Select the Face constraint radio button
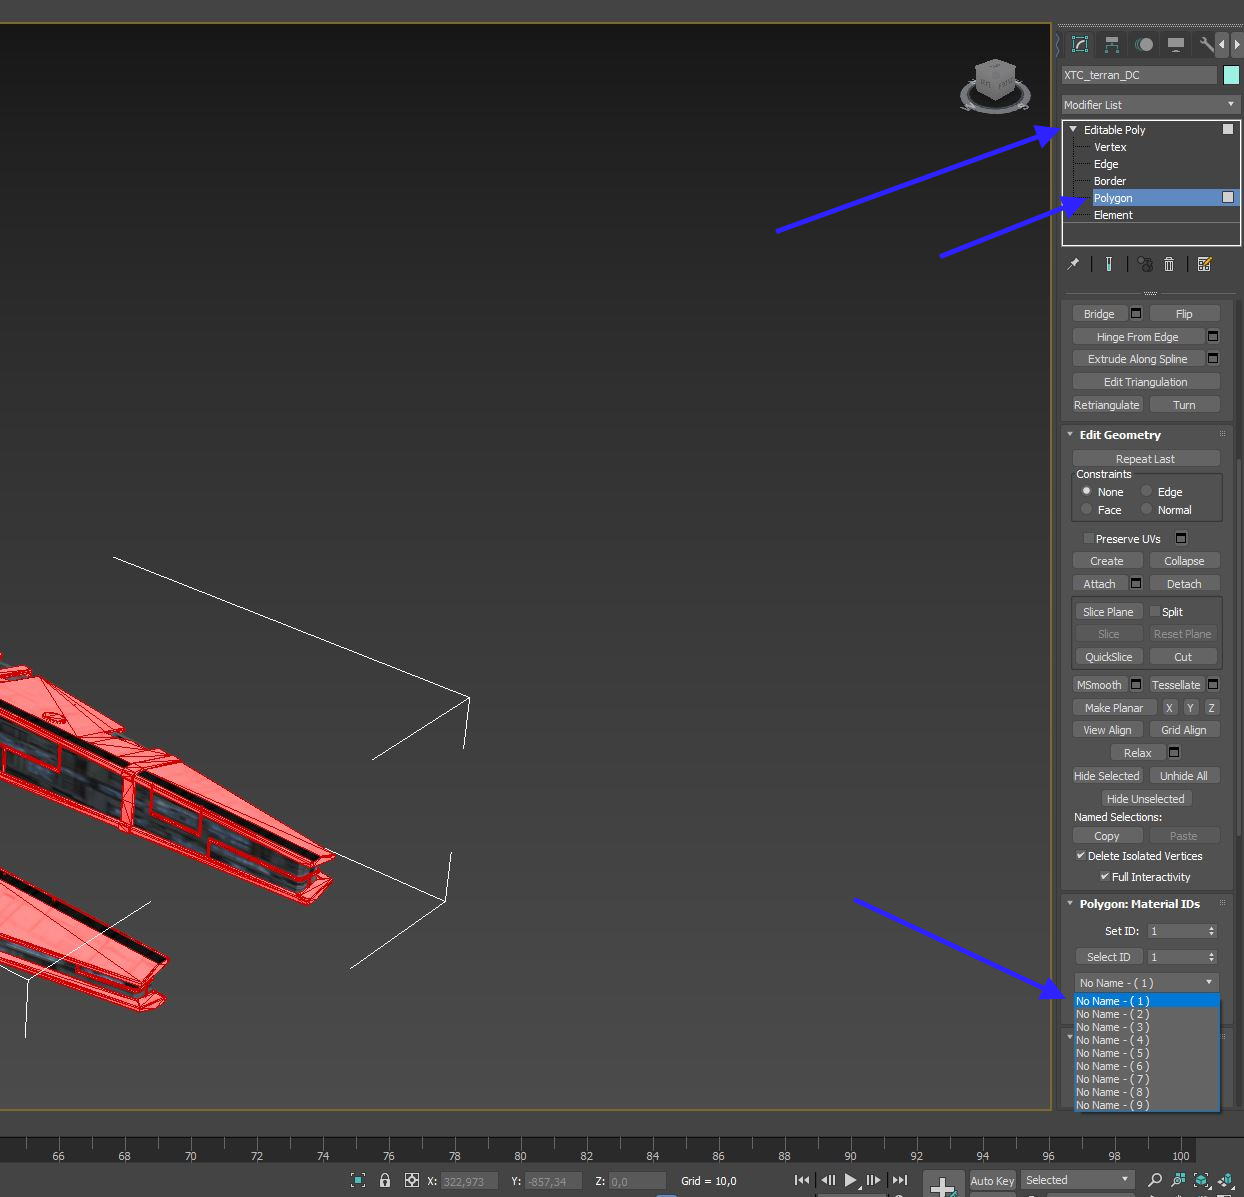Screen dimensions: 1244x1197 pyautogui.click(x=1087, y=510)
